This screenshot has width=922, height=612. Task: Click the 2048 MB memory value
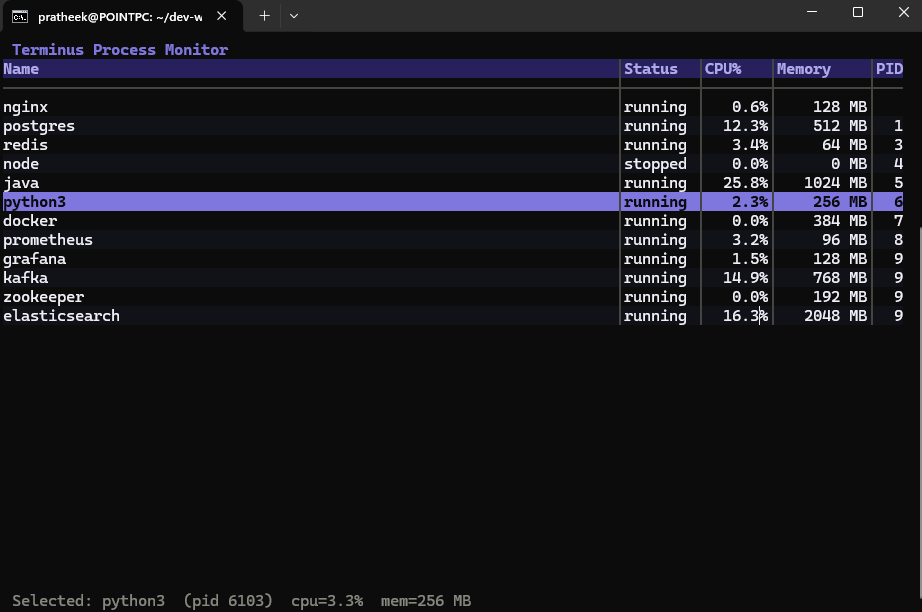pos(836,316)
